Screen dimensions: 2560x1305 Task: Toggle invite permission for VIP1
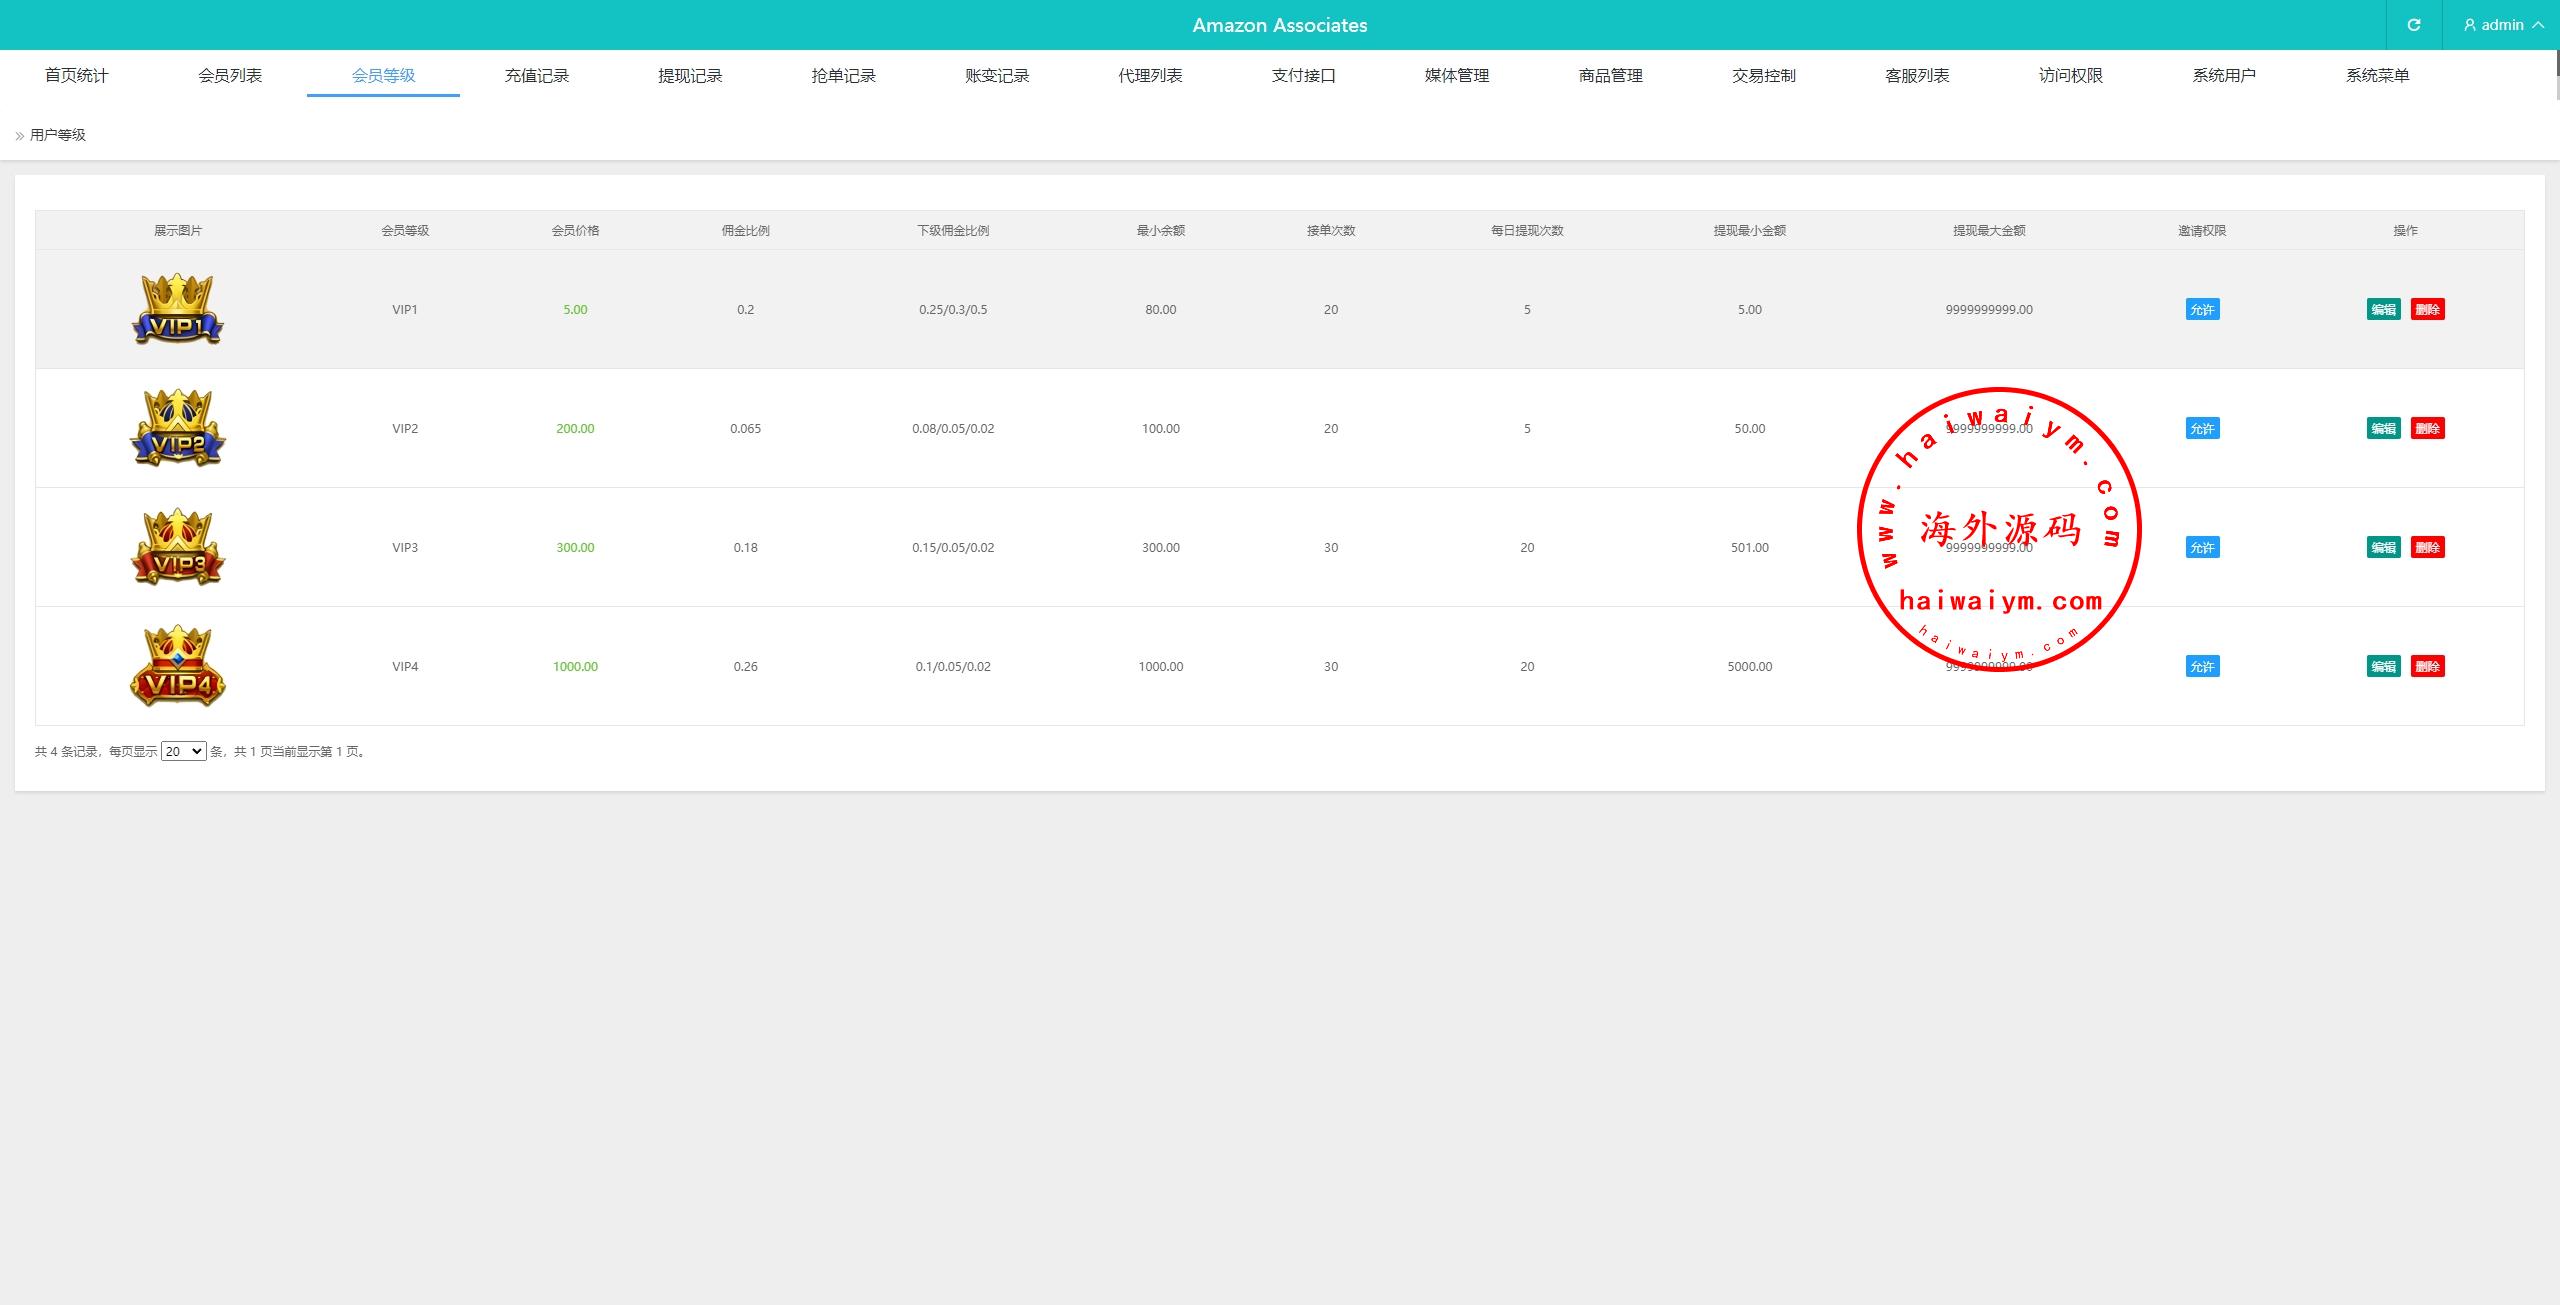(x=2202, y=309)
